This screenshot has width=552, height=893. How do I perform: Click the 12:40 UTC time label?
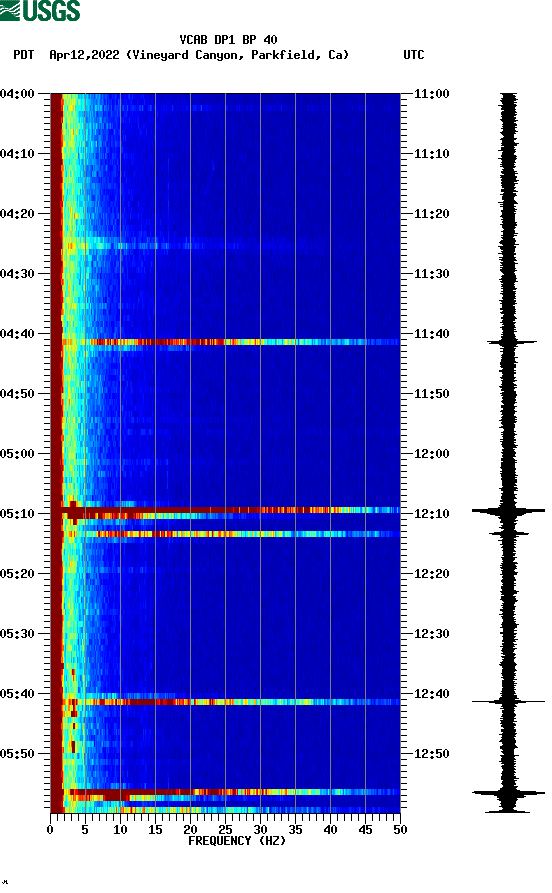432,694
